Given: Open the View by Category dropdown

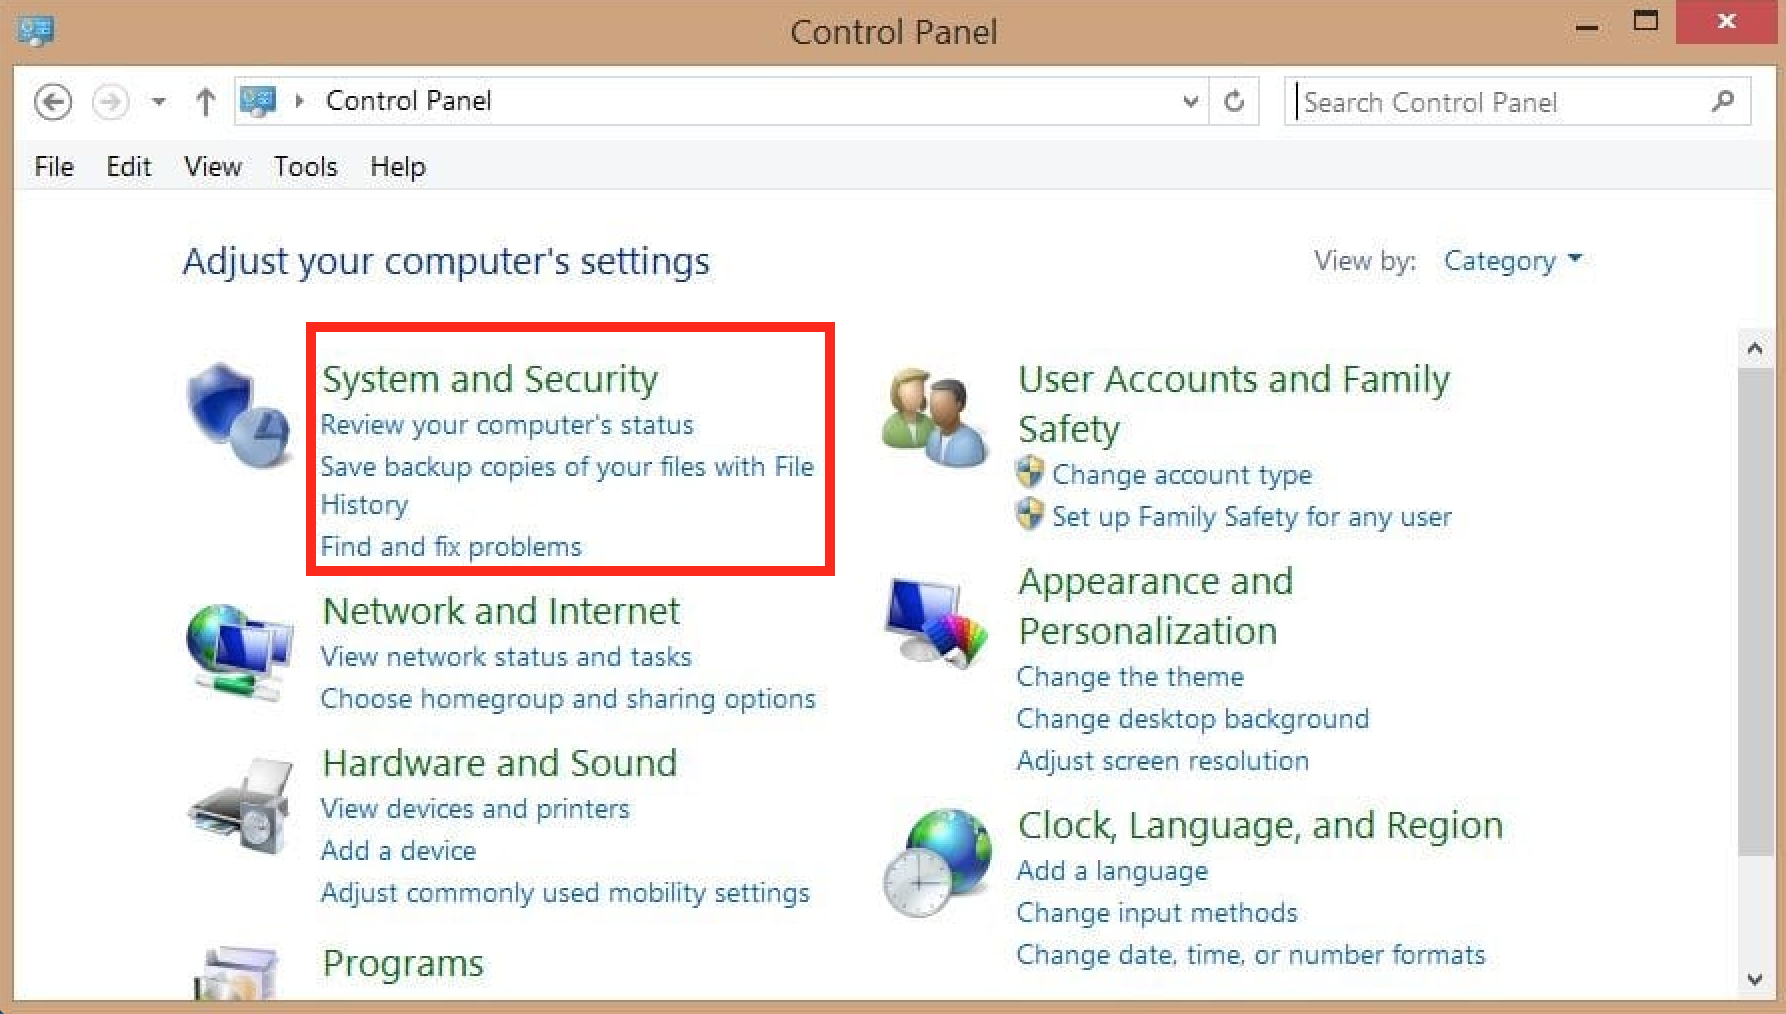Looking at the screenshot, I should tap(1512, 261).
